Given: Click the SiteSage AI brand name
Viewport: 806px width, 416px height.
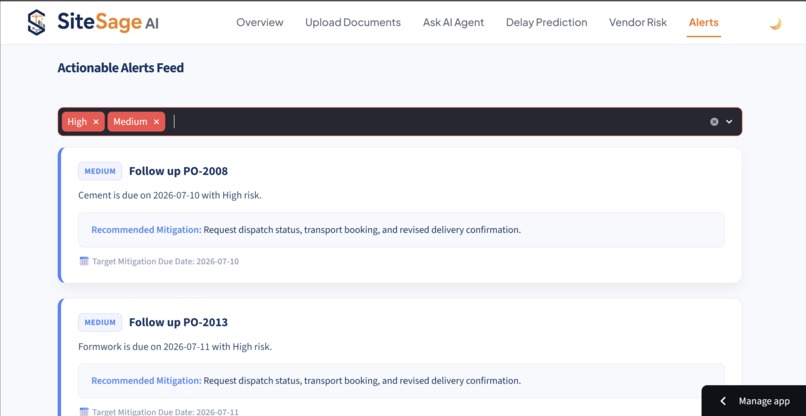Looking at the screenshot, I should click(108, 22).
